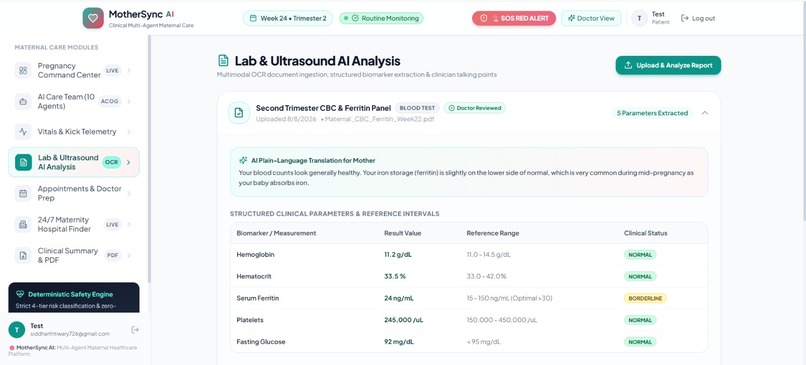This screenshot has height=365, width=806.
Task: Open Pregnancy Command Center module
Action: (74, 70)
